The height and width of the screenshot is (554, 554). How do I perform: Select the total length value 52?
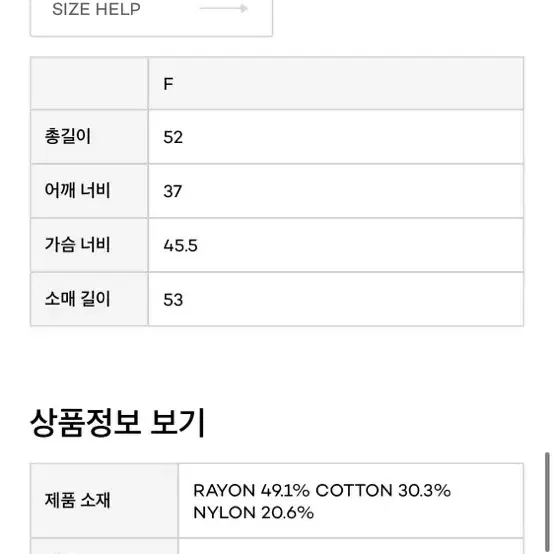click(x=173, y=137)
